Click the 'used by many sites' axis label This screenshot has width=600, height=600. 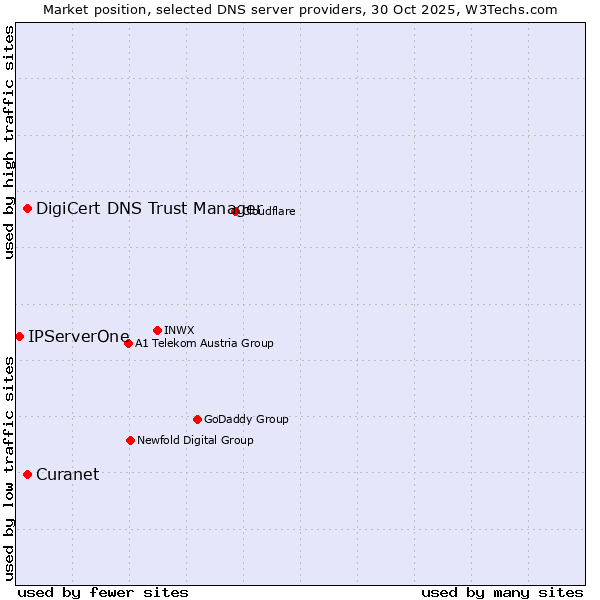pyautogui.click(x=502, y=592)
